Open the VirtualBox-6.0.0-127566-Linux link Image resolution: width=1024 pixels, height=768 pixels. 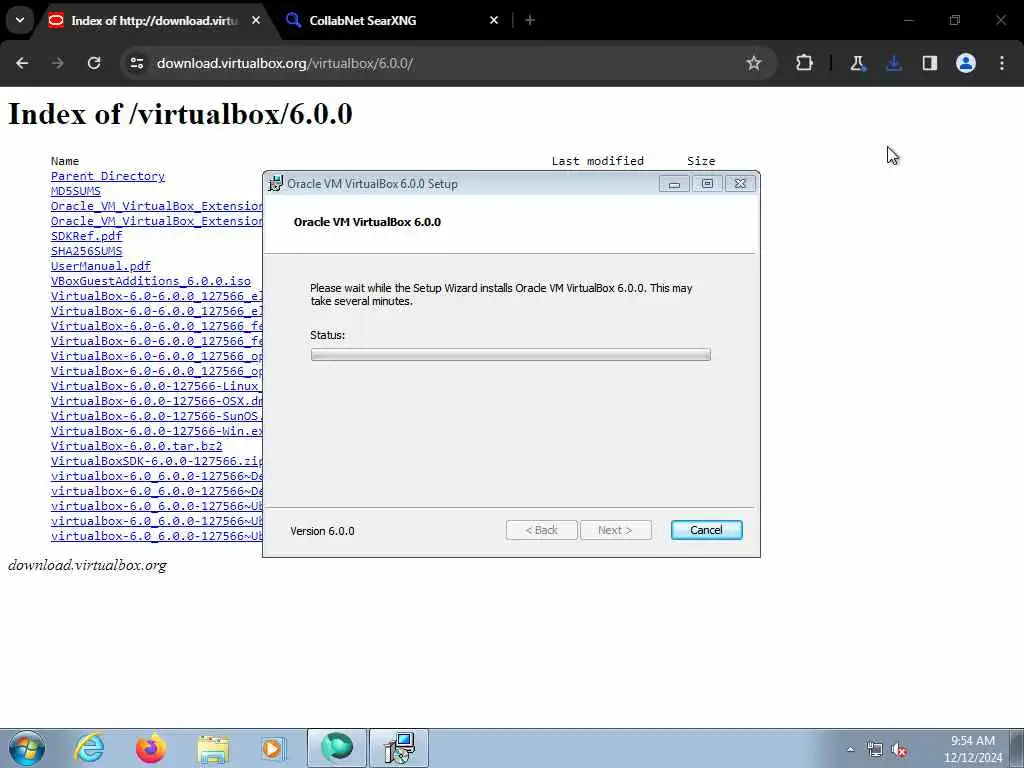[x=157, y=386]
